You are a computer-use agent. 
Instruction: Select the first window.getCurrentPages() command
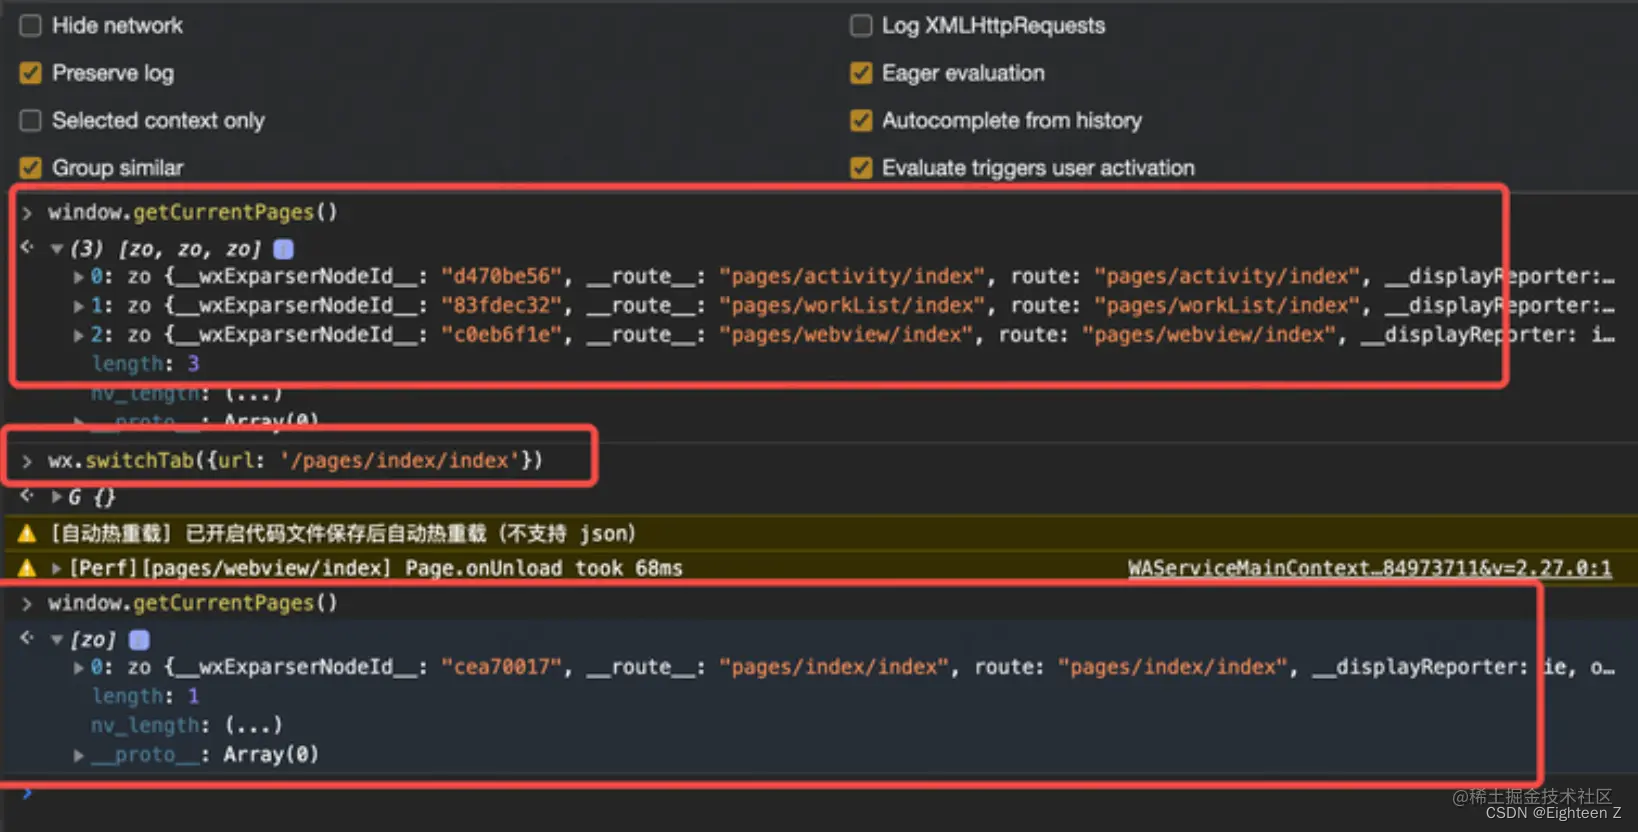[193, 213]
